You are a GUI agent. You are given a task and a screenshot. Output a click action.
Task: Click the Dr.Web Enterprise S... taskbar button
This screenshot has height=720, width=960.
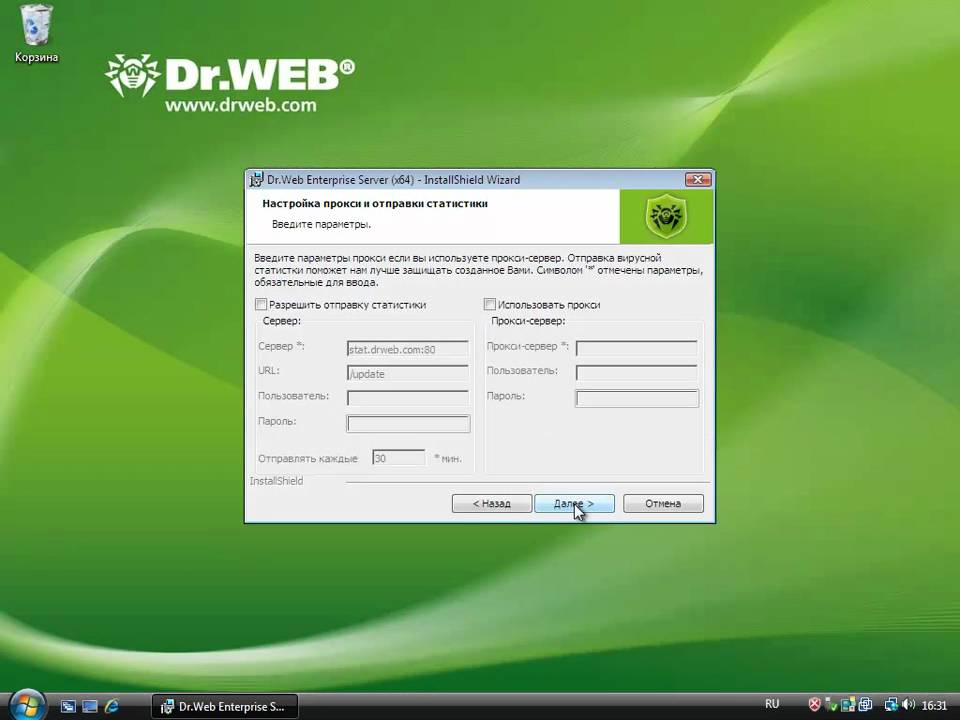coord(225,707)
